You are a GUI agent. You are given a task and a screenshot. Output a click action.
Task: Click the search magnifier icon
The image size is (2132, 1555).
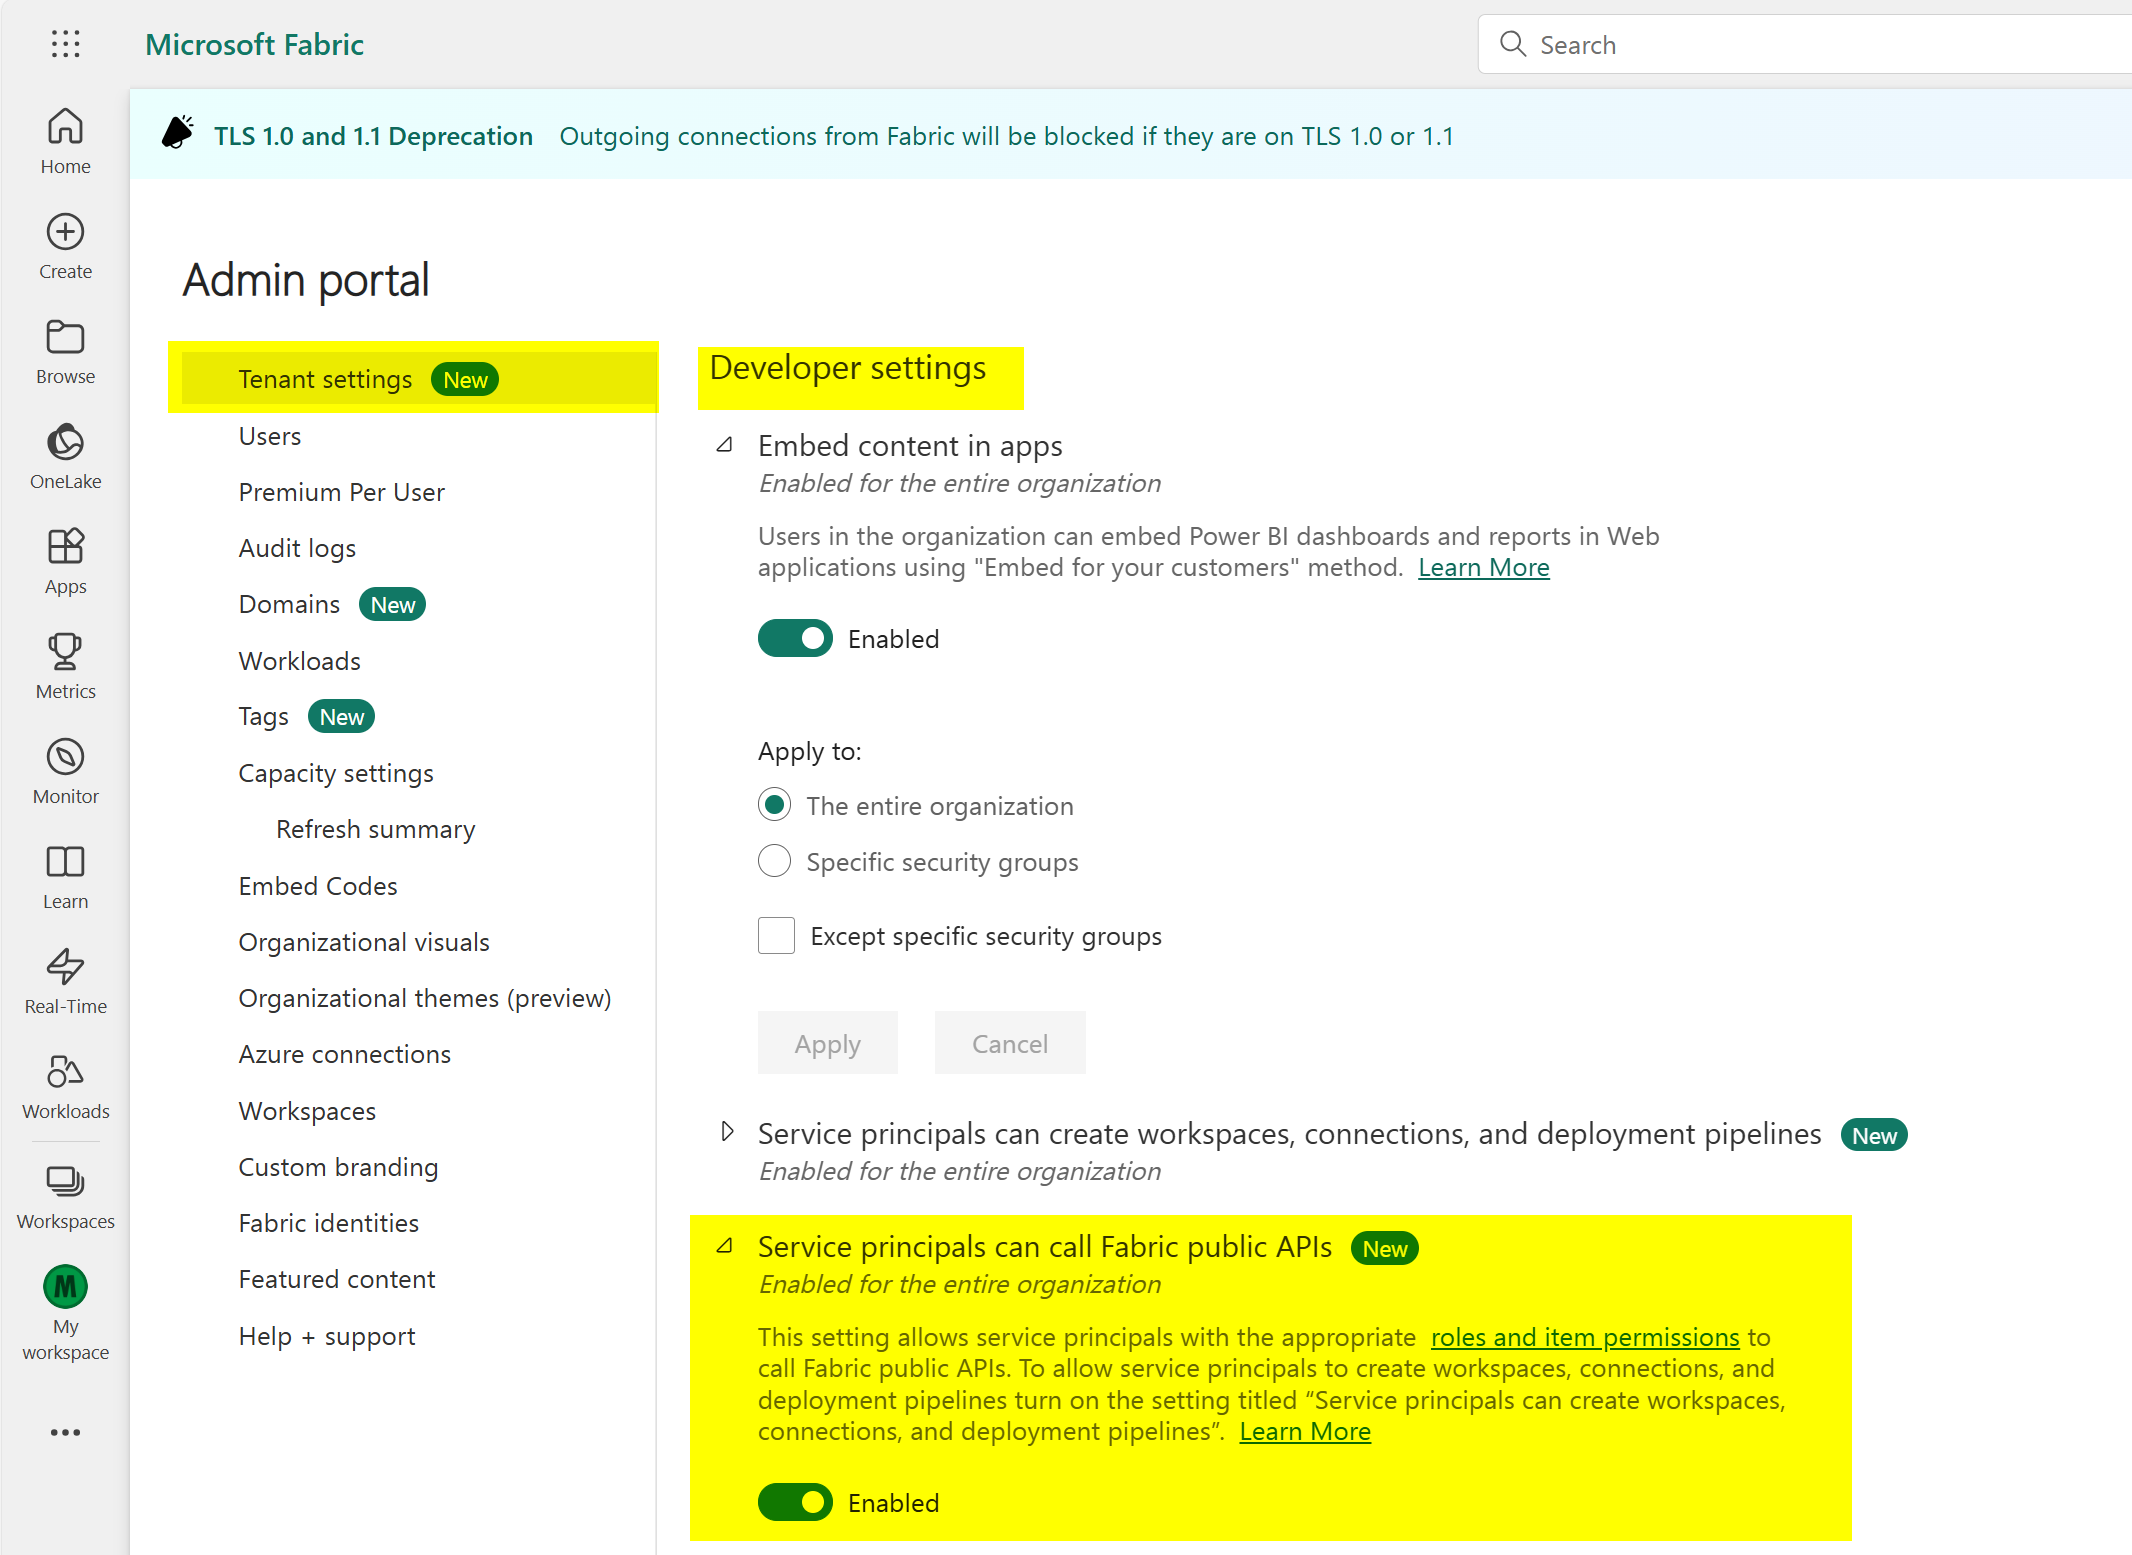[1513, 44]
